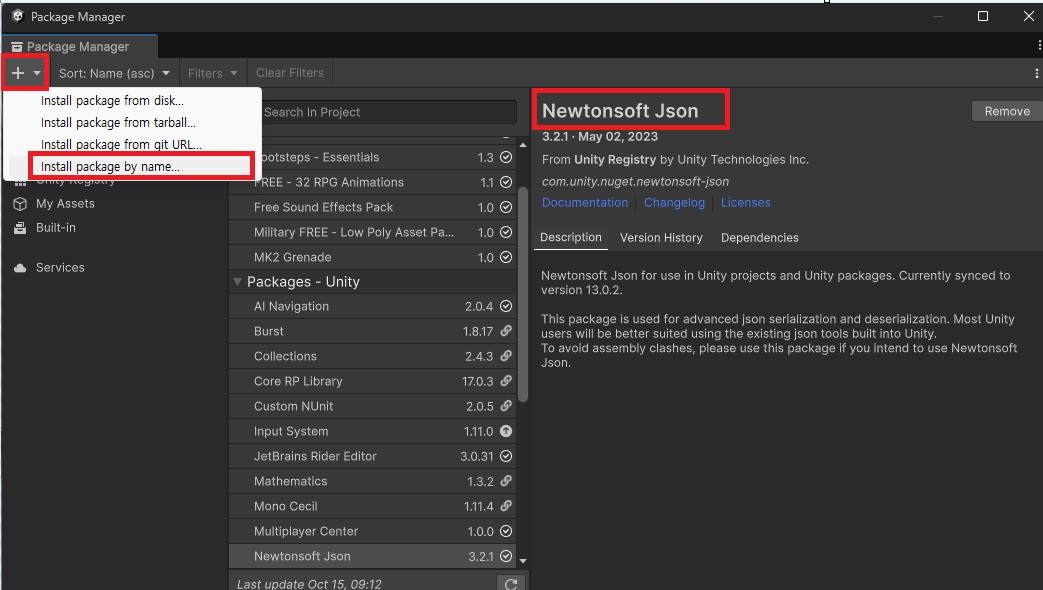The image size is (1043, 590).
Task: Open My Assets via its box icon
Action: coord(20,203)
